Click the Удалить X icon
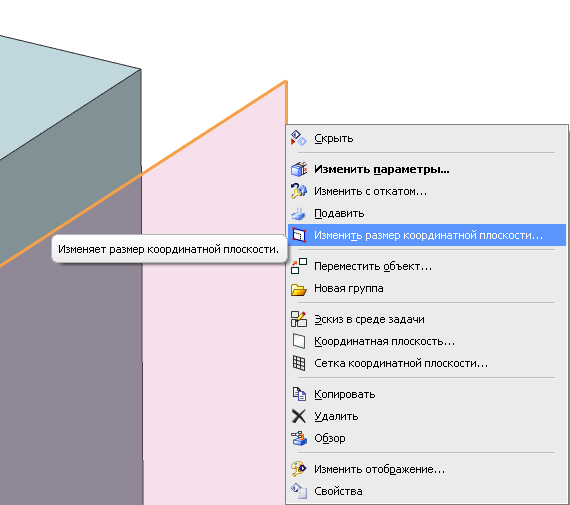This screenshot has height=505, width=570. [x=298, y=416]
